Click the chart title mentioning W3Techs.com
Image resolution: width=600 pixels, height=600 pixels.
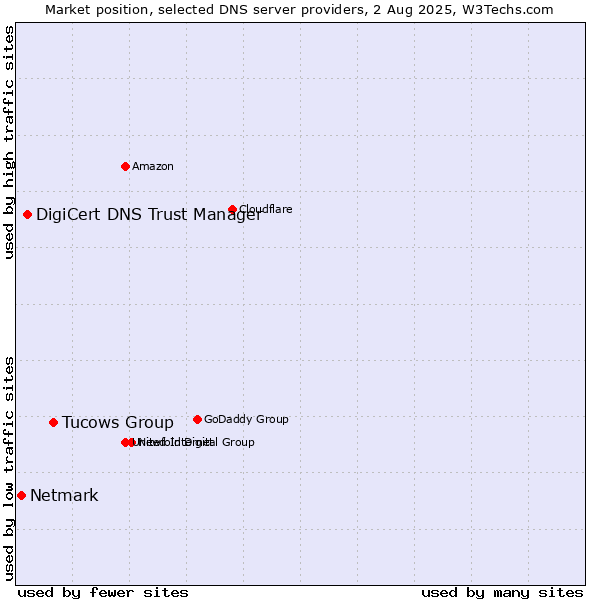point(299,10)
